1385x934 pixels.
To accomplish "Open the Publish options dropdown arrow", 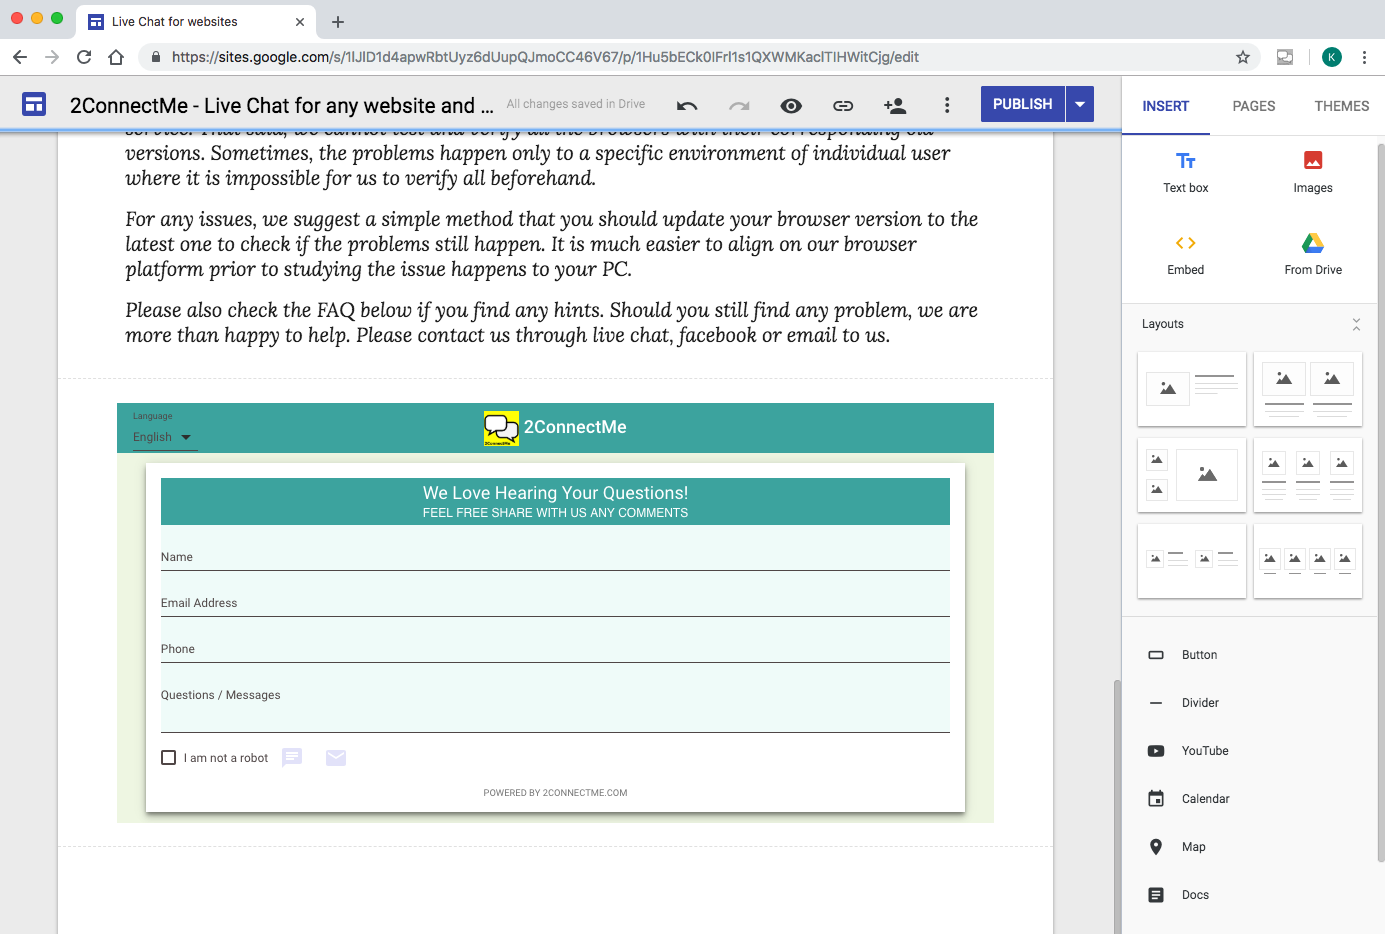I will click(x=1080, y=104).
